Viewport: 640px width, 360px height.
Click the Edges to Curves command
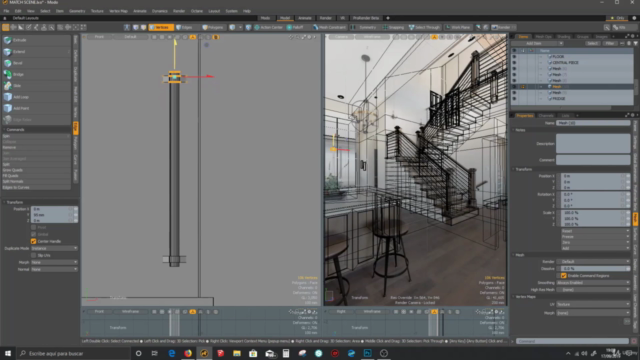tap(36, 187)
